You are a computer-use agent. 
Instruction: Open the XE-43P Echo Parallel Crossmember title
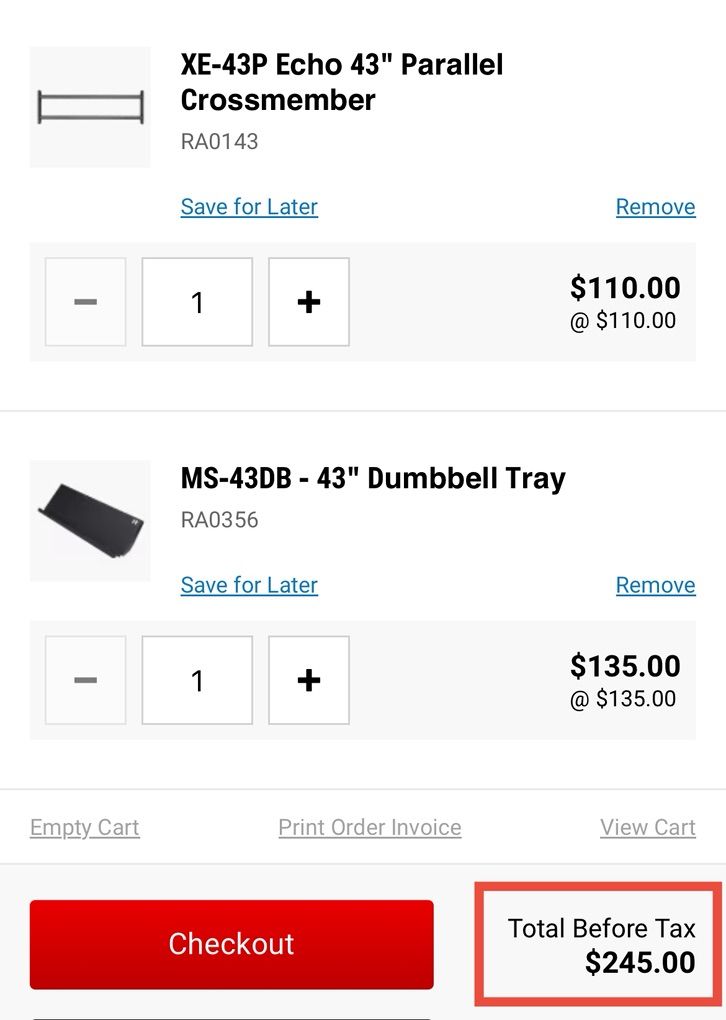click(342, 82)
